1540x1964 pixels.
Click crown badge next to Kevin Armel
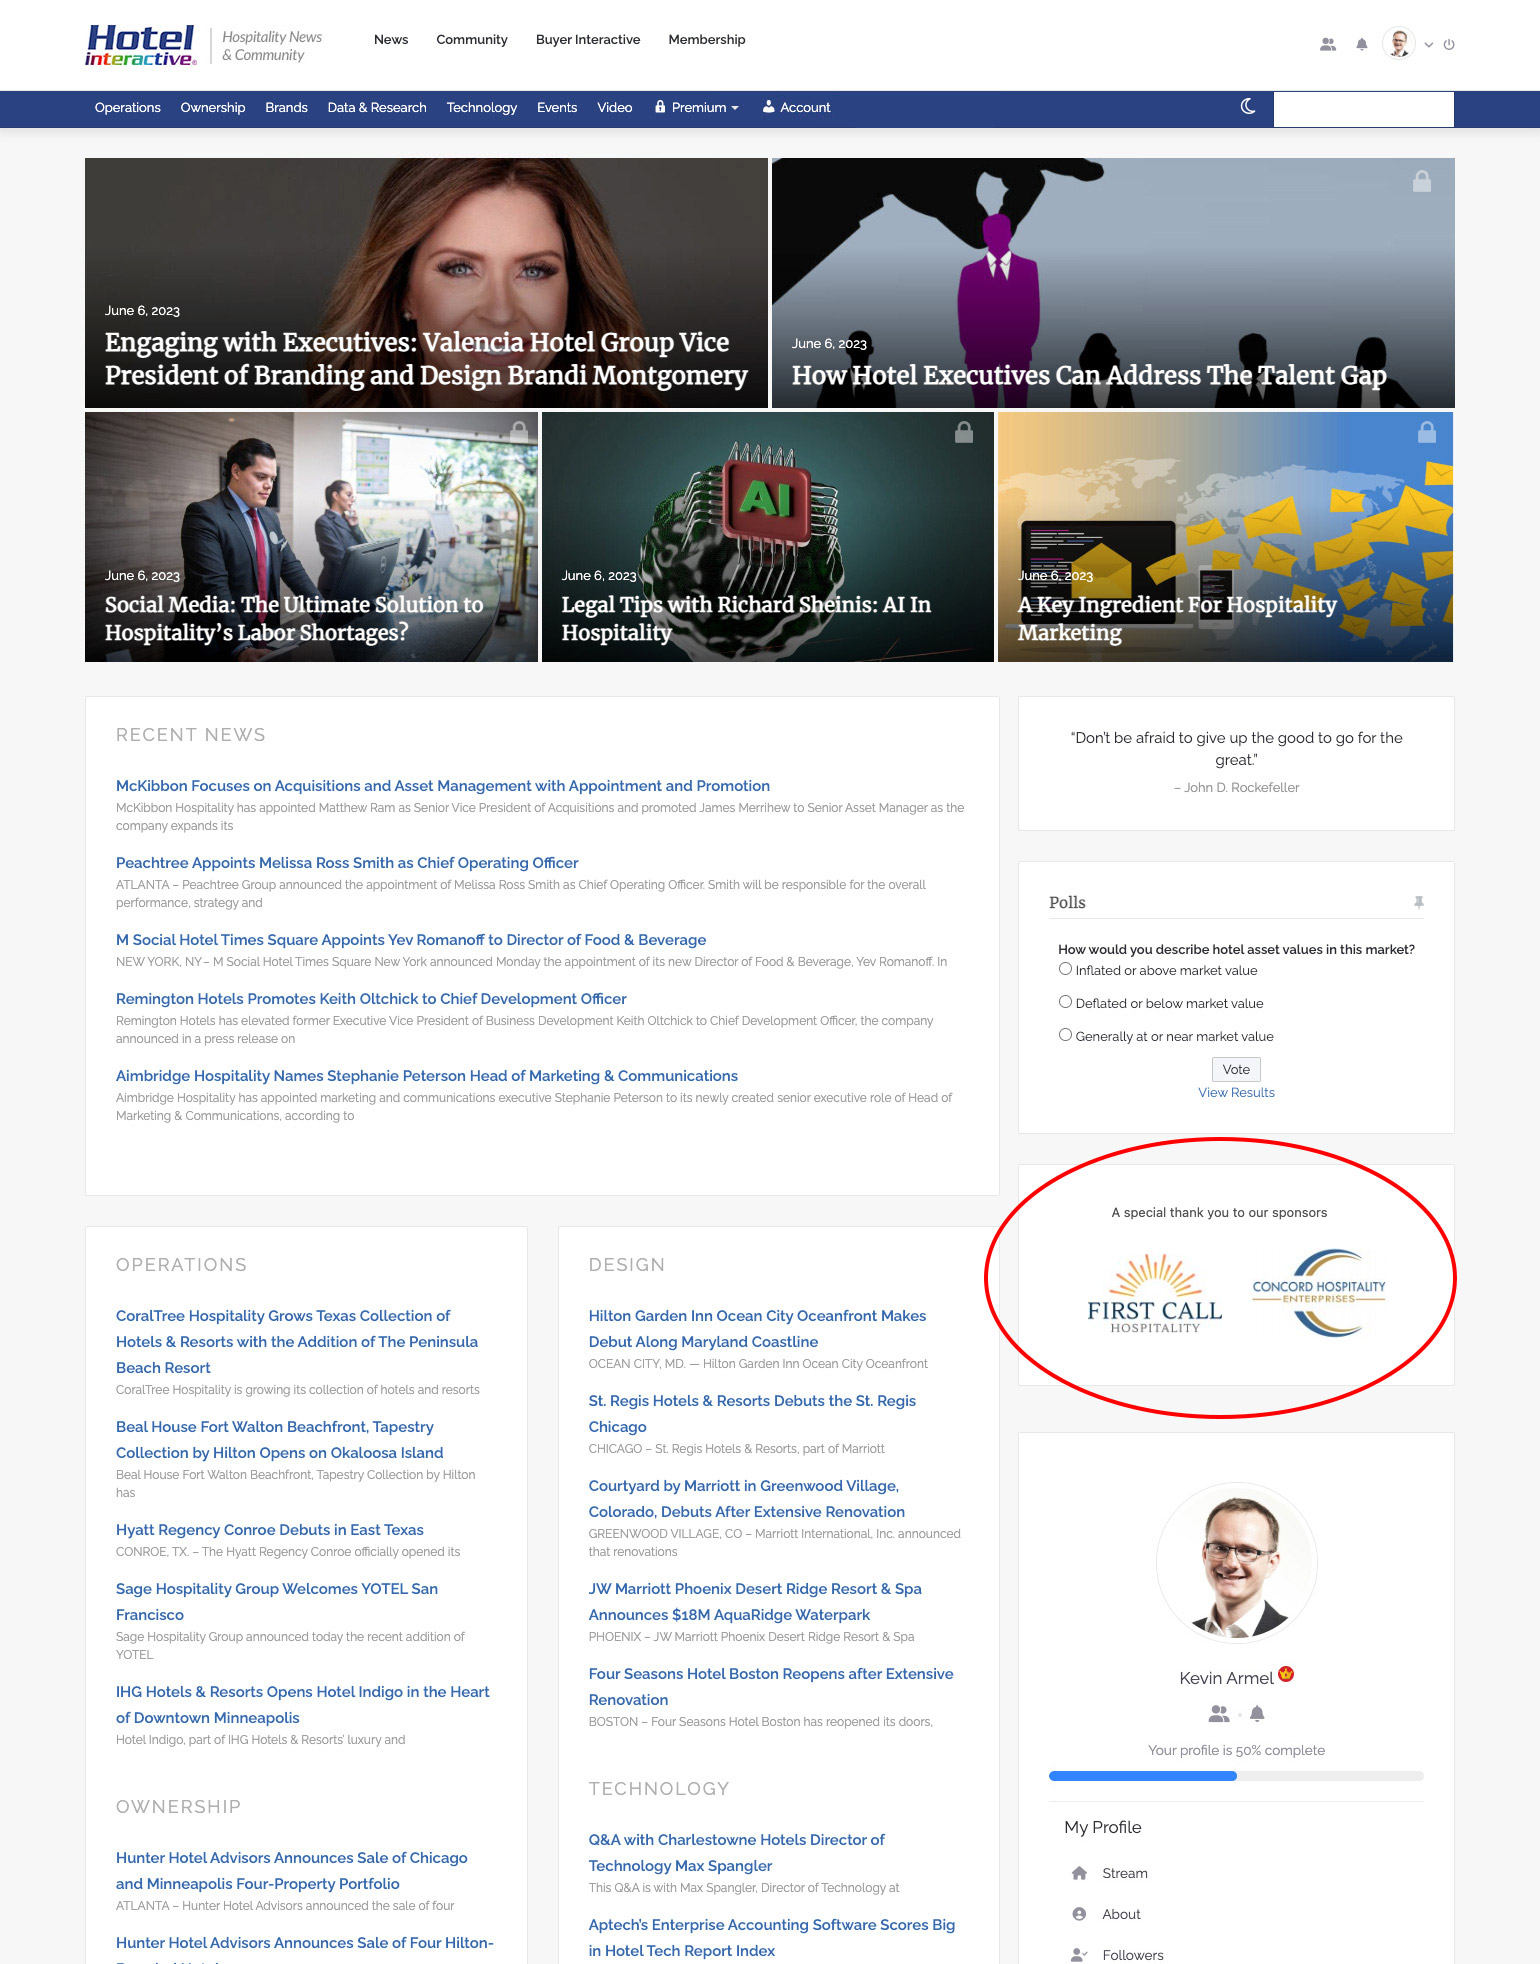(1287, 1674)
